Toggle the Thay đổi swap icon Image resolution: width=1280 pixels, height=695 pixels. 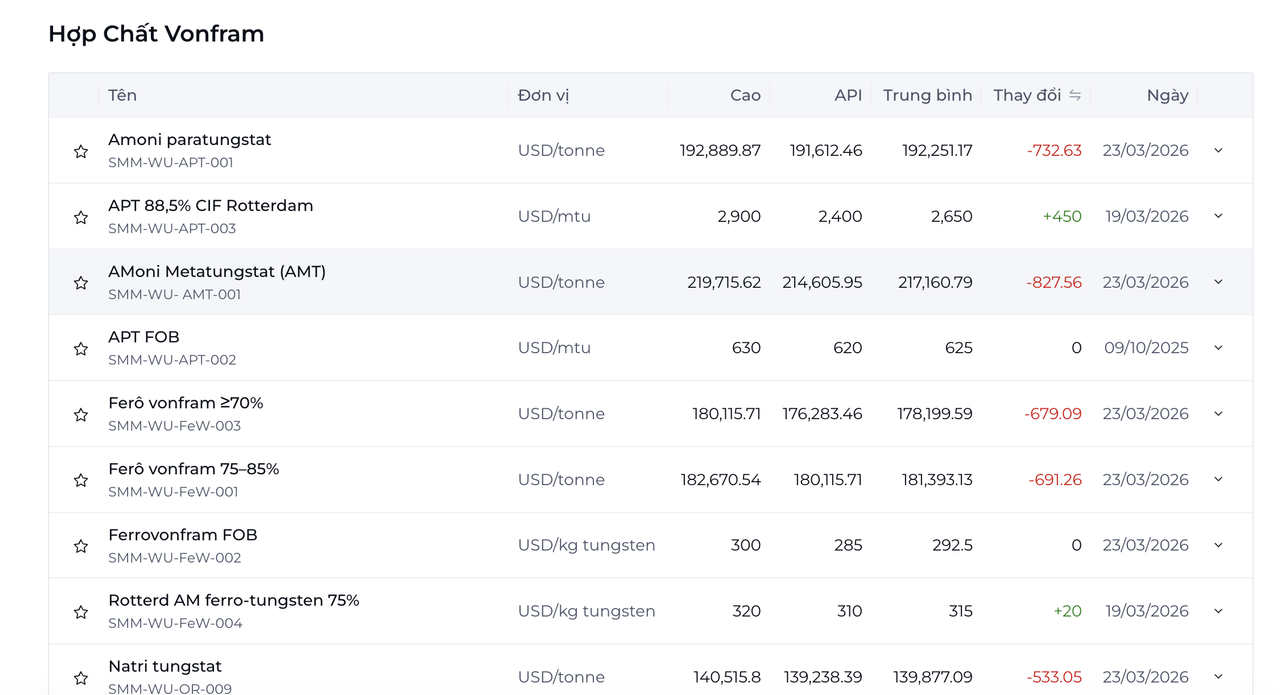coord(1075,95)
